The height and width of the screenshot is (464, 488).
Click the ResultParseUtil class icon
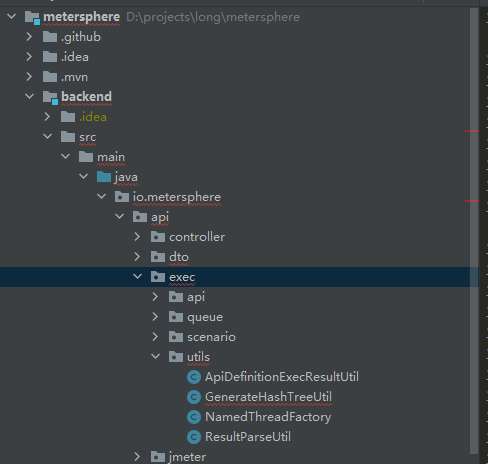click(194, 437)
